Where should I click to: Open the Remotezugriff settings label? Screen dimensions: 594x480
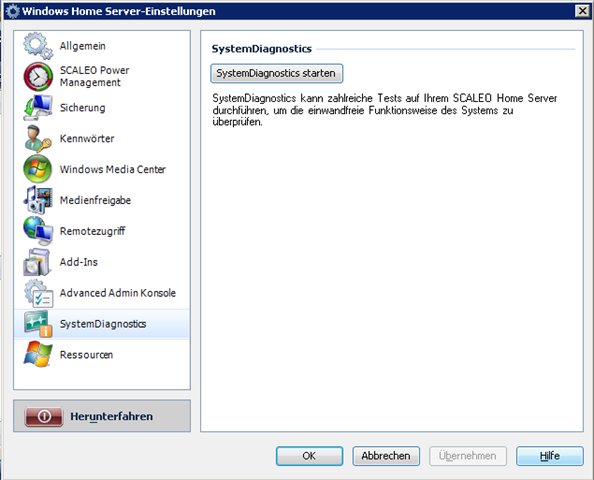[x=92, y=231]
